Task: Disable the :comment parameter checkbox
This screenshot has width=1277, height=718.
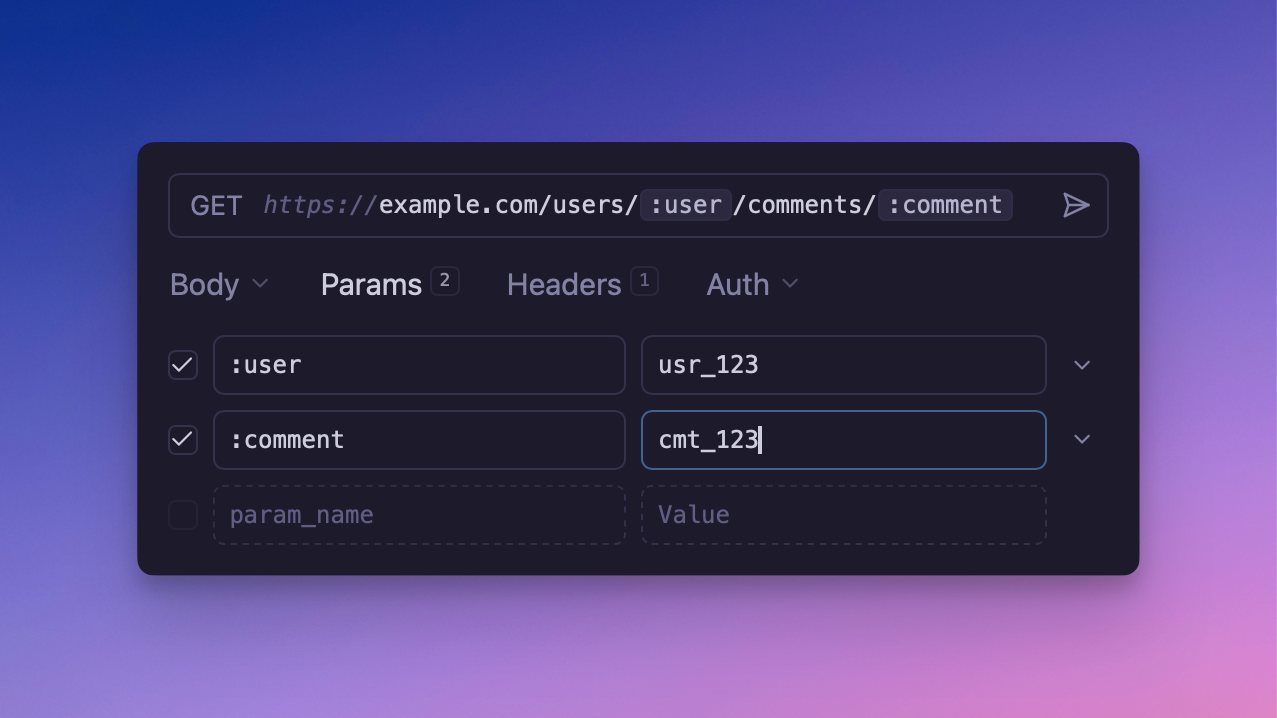Action: pyautogui.click(x=183, y=440)
